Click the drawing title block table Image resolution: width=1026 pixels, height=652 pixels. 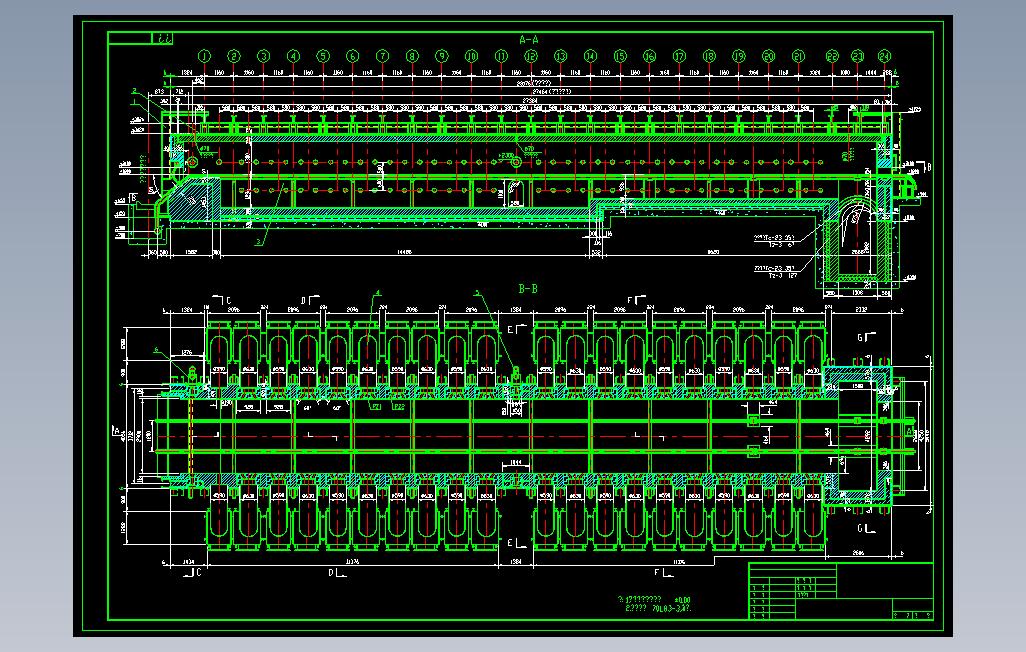coord(841,590)
